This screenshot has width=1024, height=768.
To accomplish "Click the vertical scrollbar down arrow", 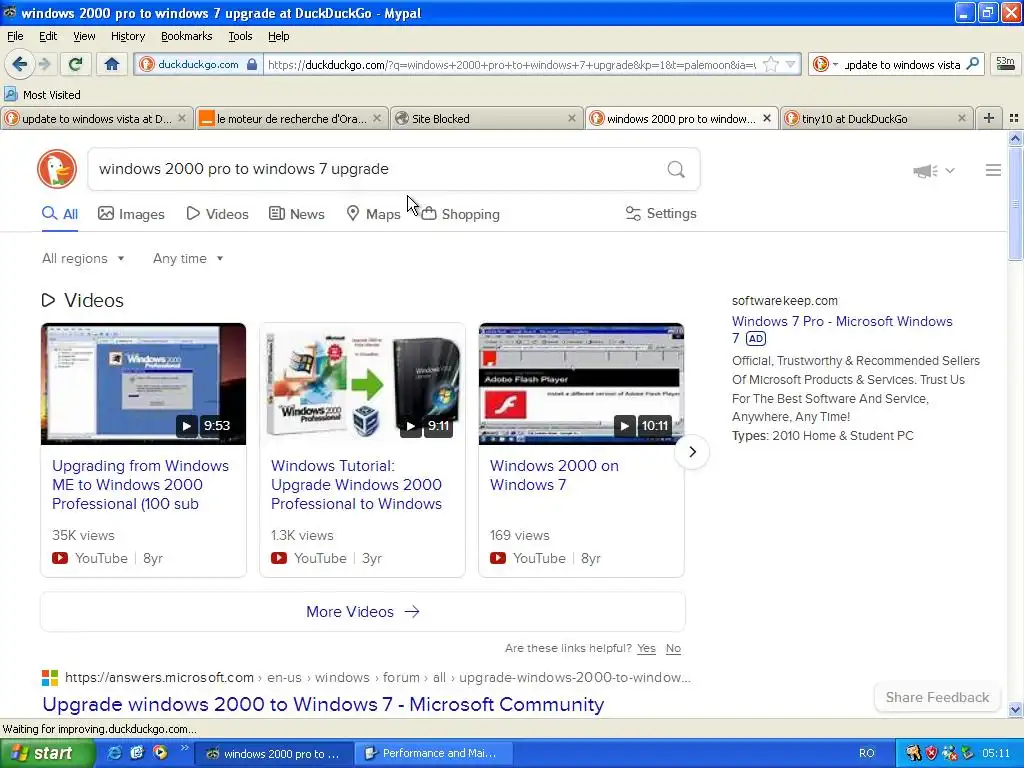I will point(1015,709).
